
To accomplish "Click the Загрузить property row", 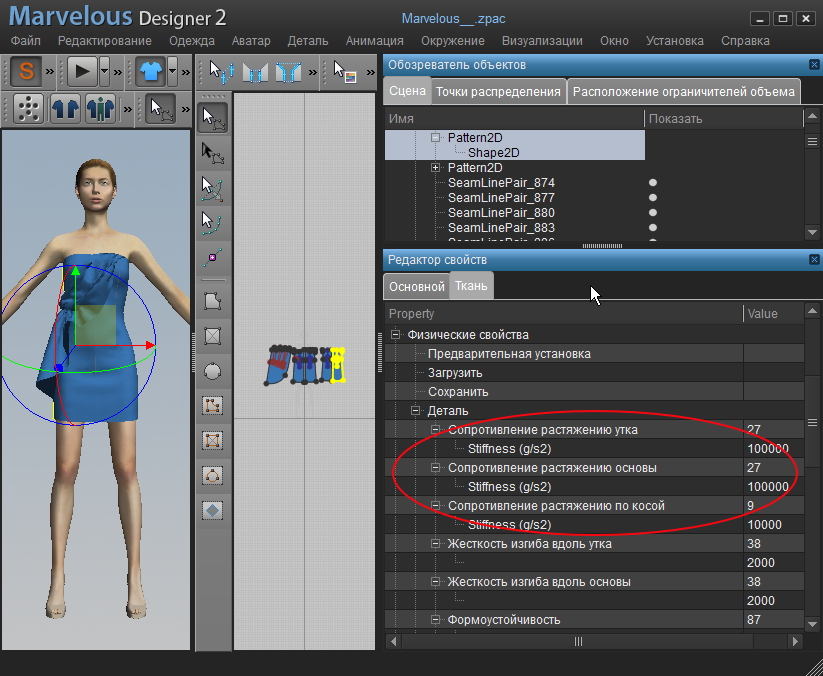I will click(455, 373).
